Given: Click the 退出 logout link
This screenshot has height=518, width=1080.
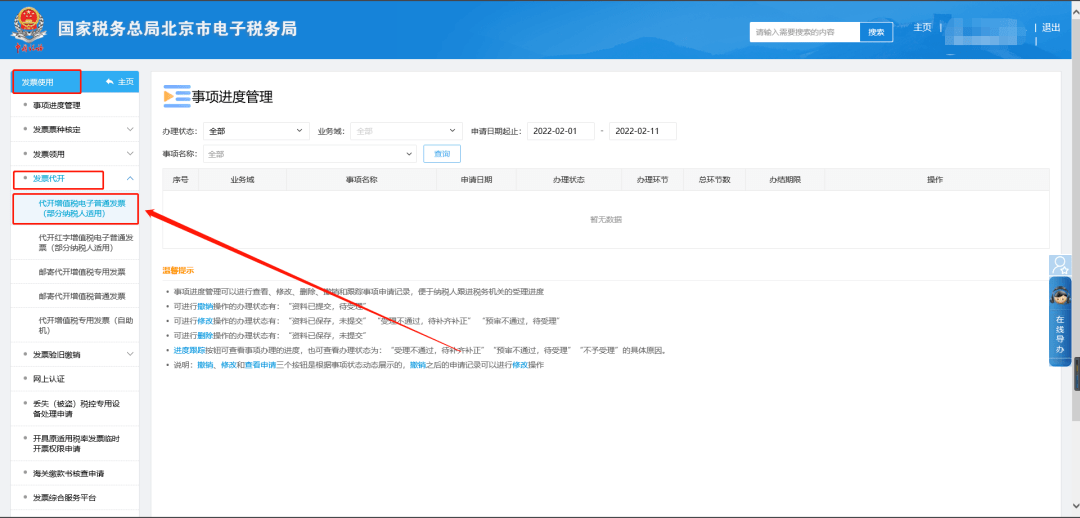Looking at the screenshot, I should click(x=1051, y=28).
